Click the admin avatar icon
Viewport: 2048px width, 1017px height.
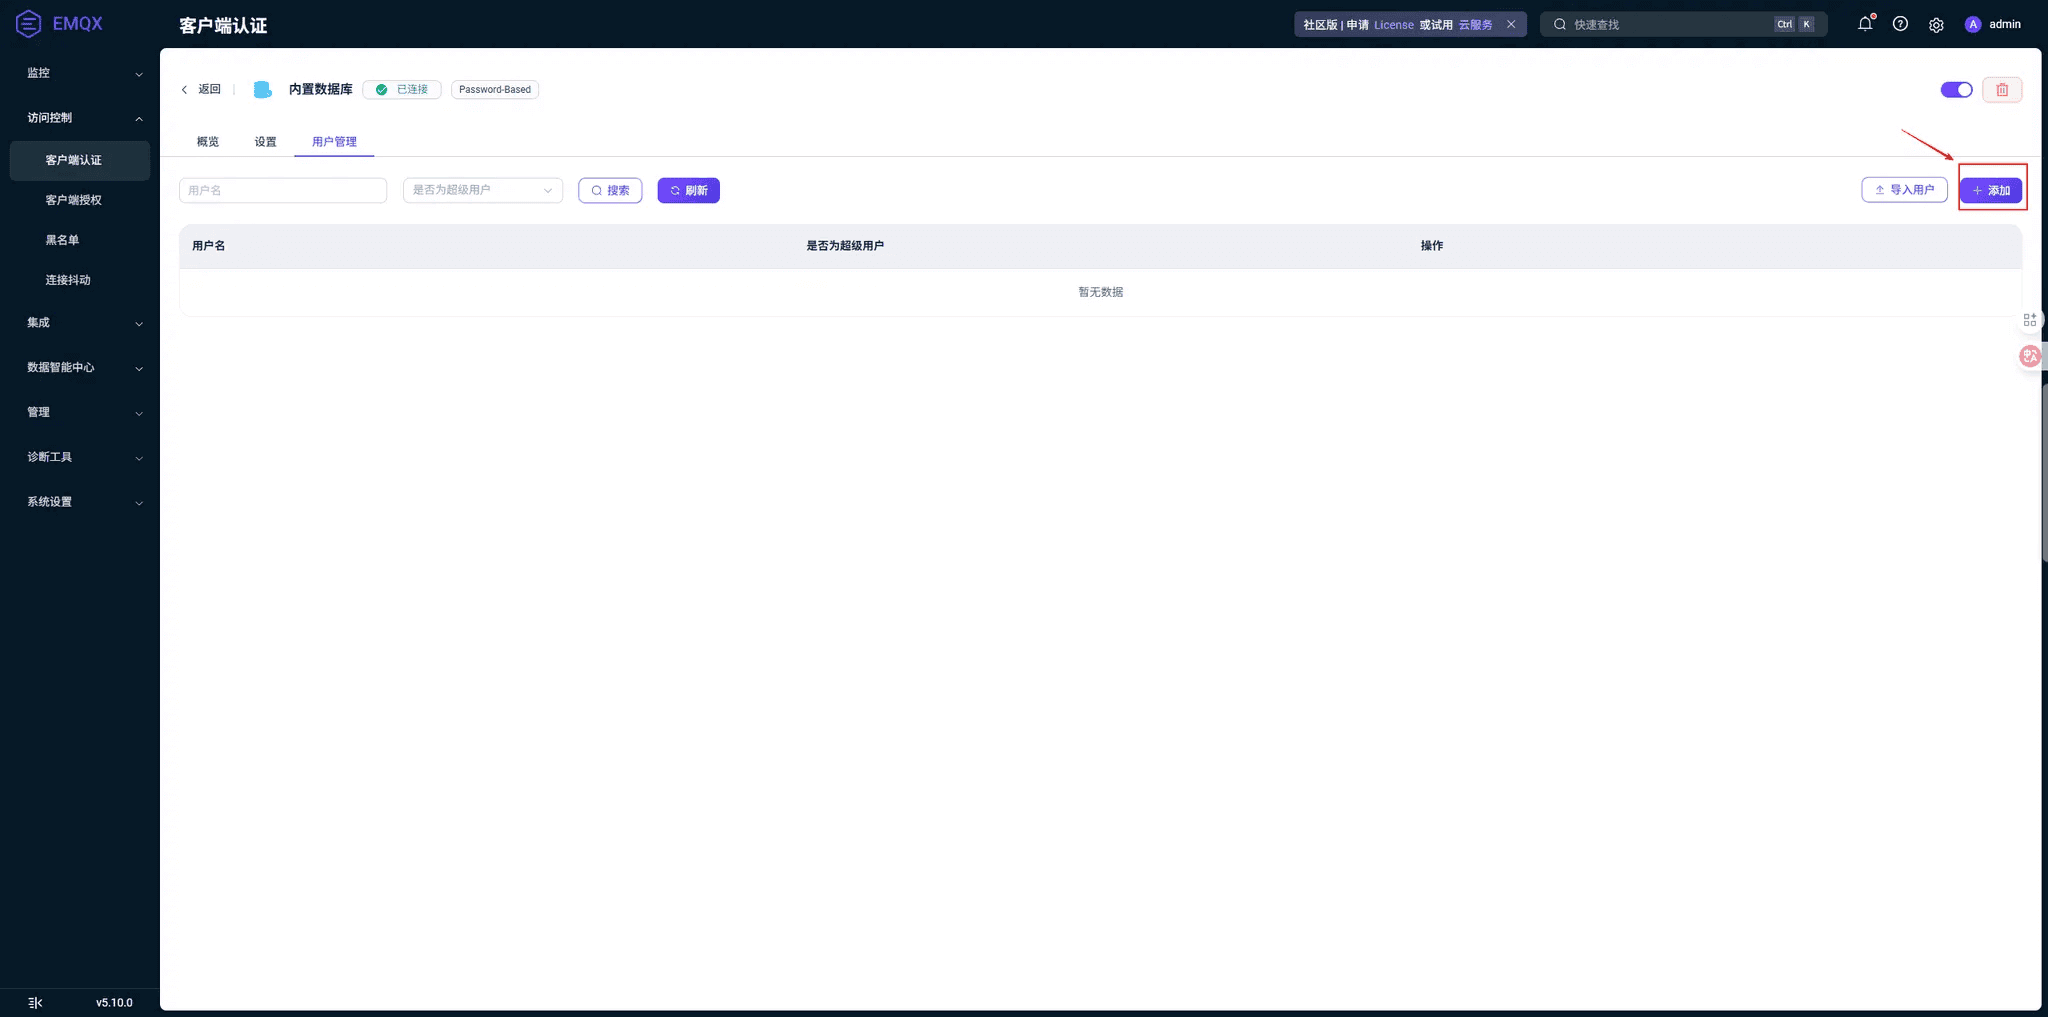(1973, 24)
